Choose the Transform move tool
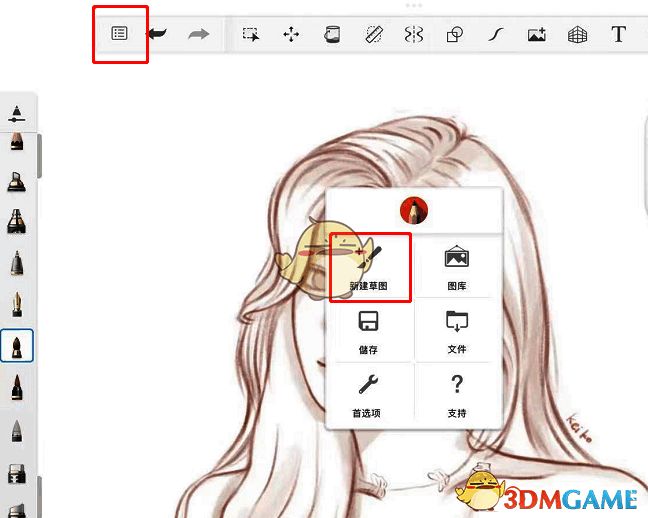 coord(291,34)
